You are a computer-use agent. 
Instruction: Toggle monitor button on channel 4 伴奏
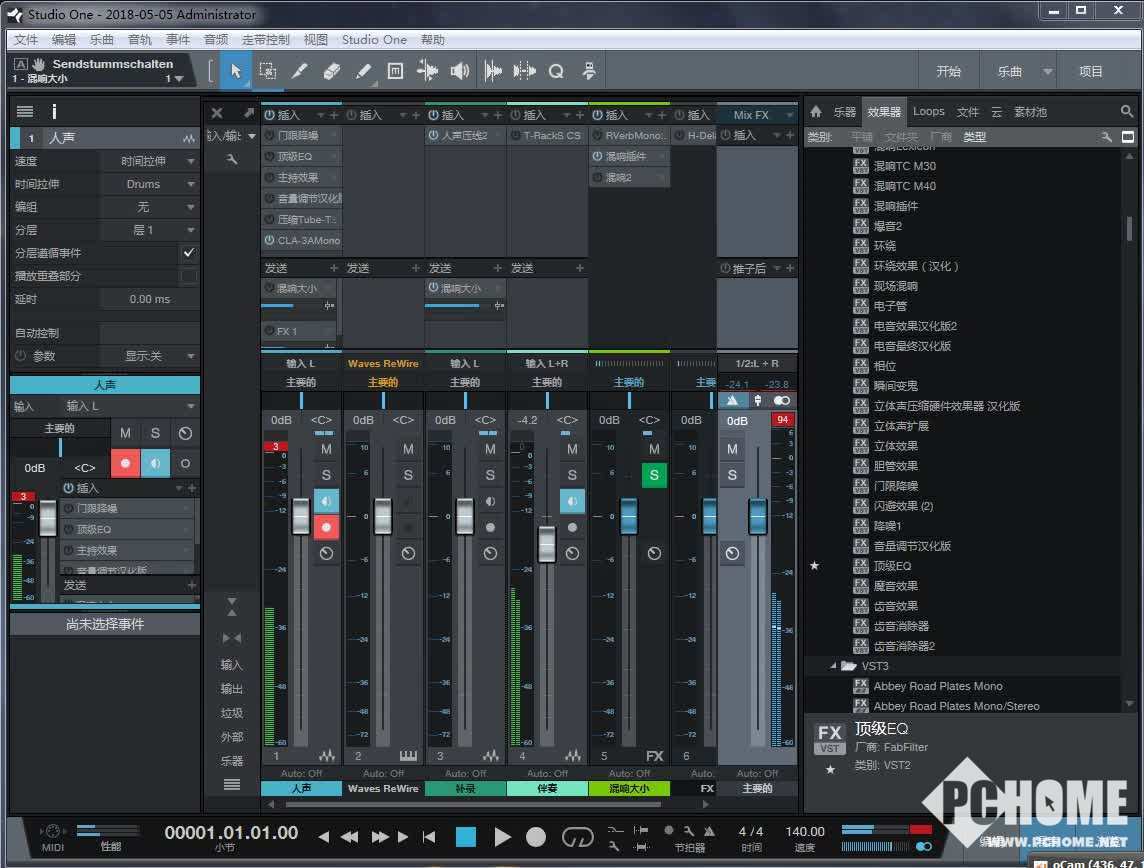(x=572, y=501)
